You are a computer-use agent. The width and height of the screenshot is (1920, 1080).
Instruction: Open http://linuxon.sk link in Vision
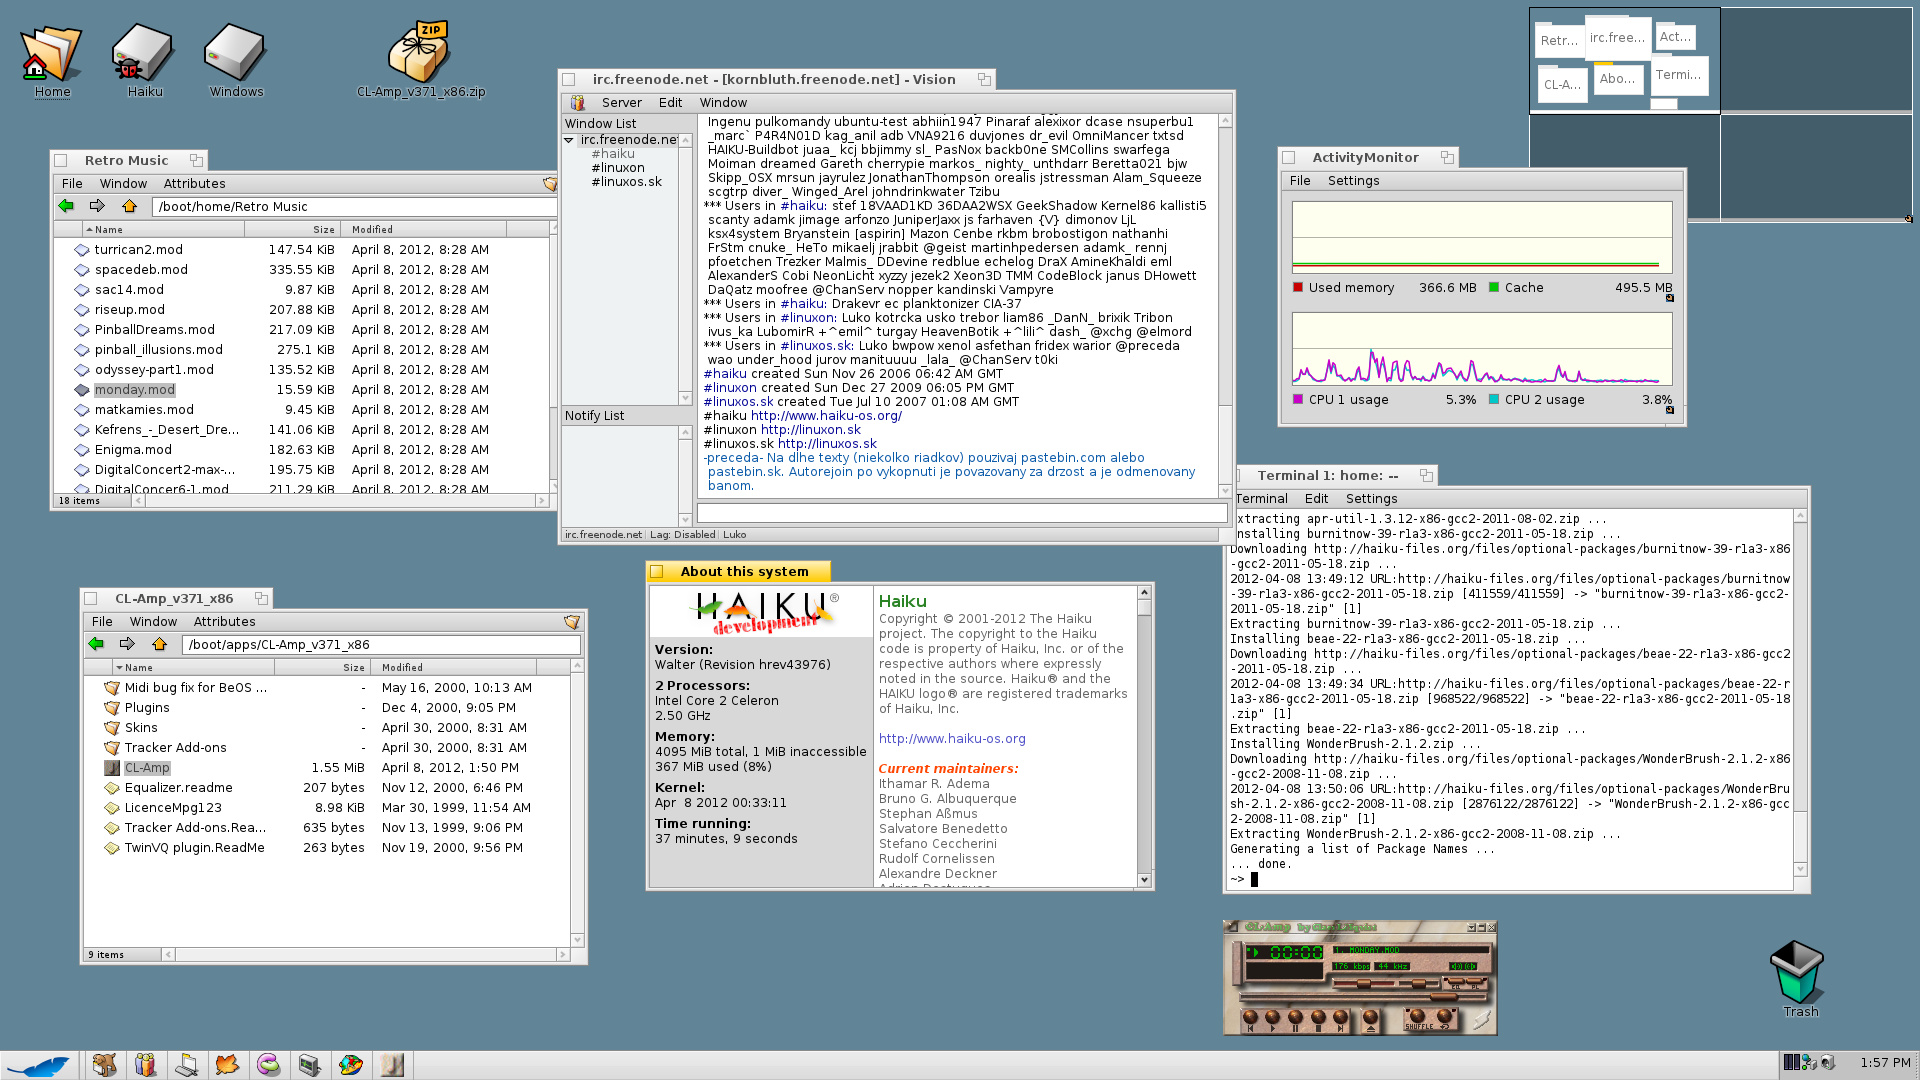[x=810, y=430]
